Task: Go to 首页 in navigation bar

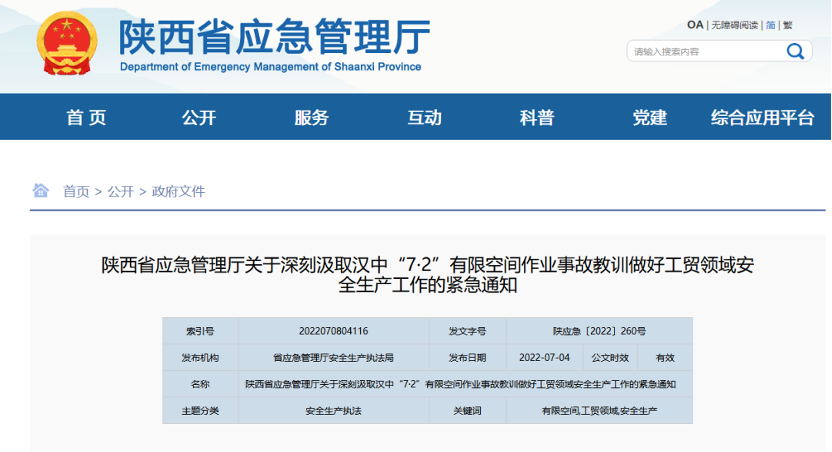Action: click(x=86, y=117)
